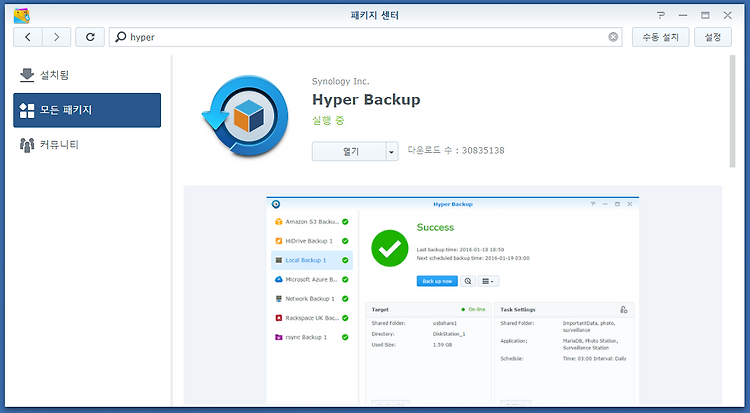Click Local Backup 1 in the preview list
The image size is (750, 413).
pos(312,260)
